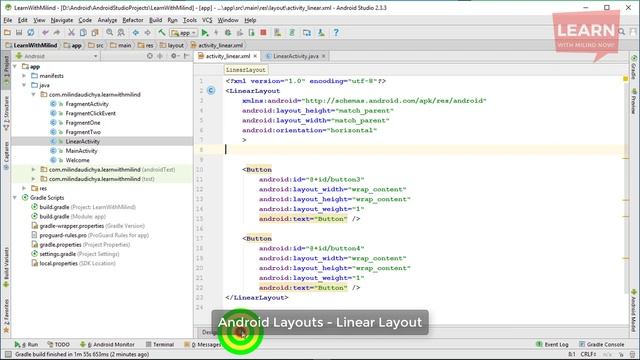Click the Find magnifier icon
640x360 pixels.
(109, 33)
